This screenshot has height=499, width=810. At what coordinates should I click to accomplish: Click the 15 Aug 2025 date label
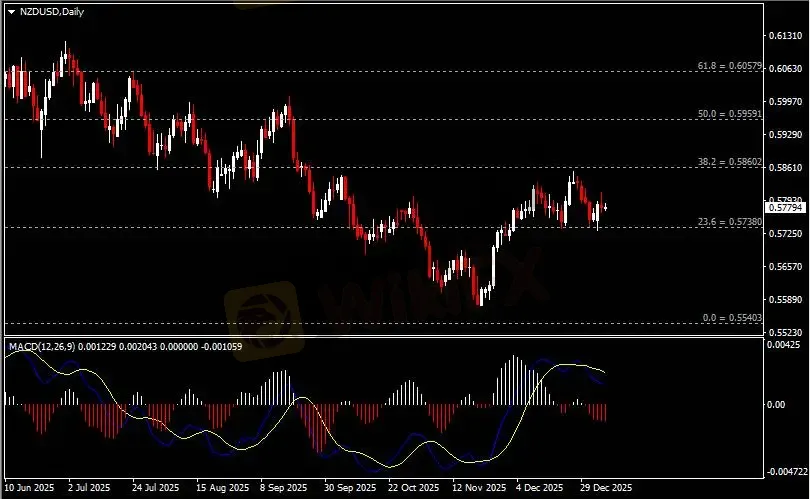click(222, 488)
